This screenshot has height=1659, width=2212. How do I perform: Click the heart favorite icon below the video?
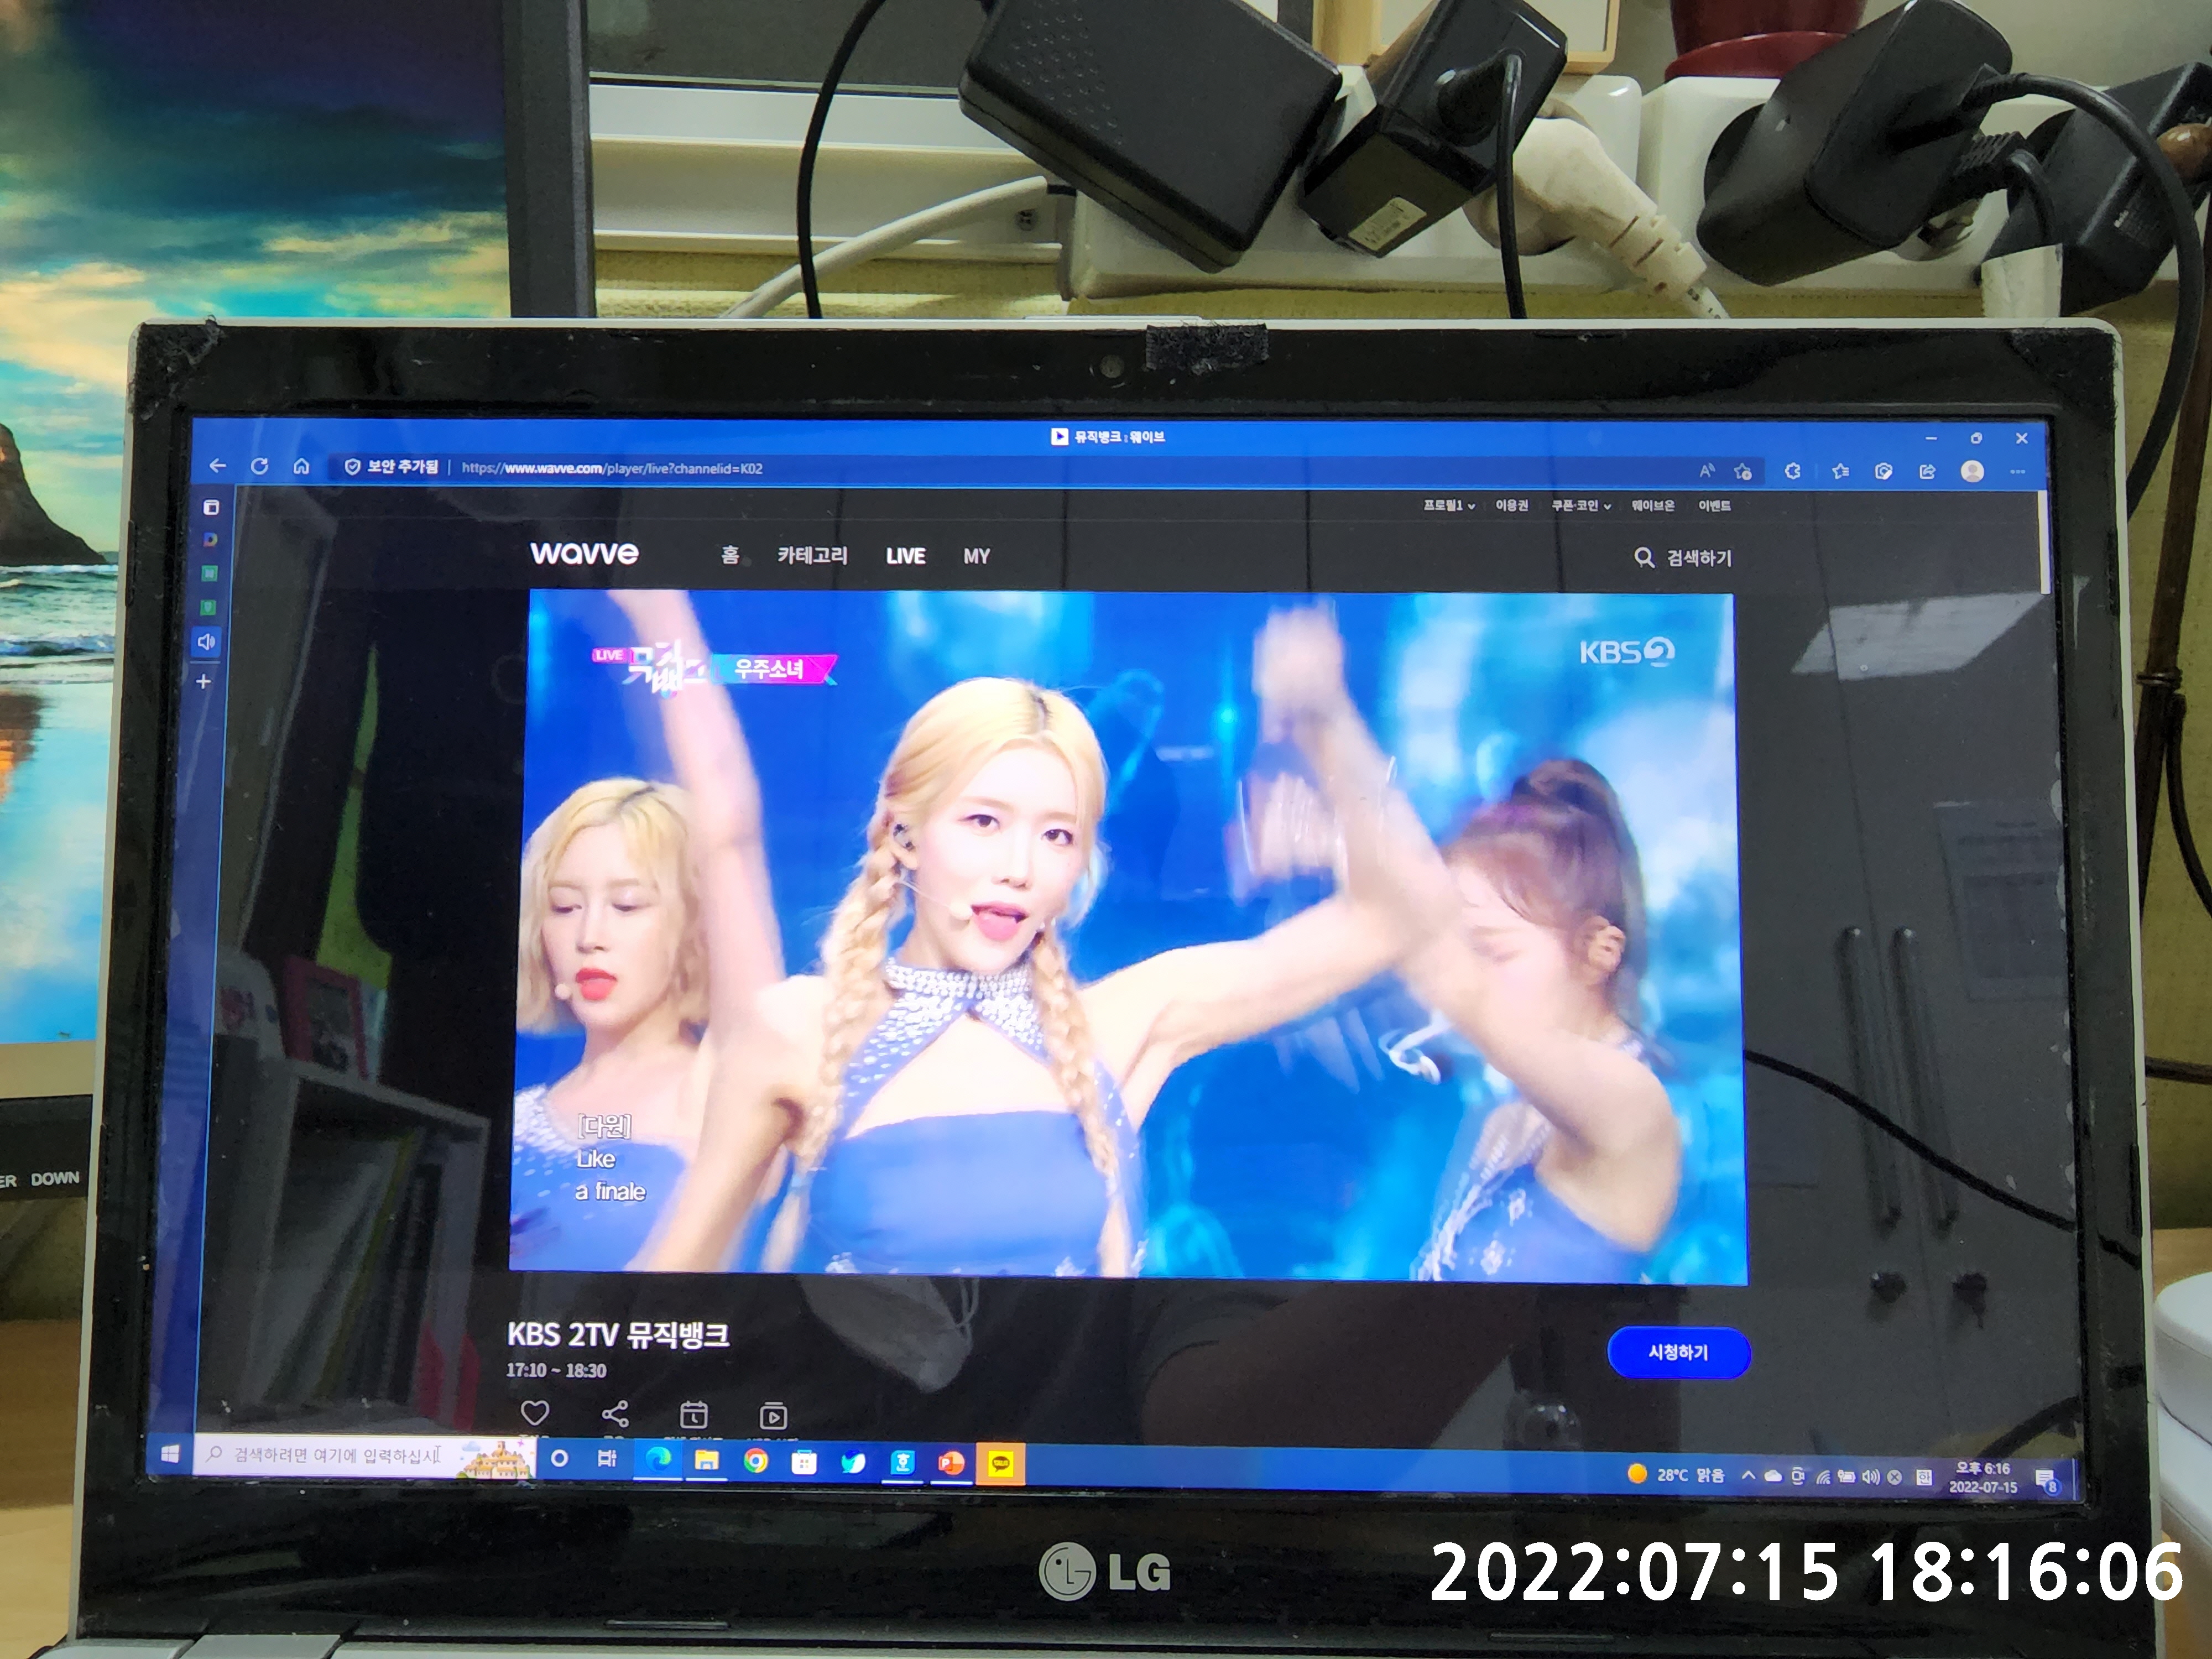click(535, 1413)
